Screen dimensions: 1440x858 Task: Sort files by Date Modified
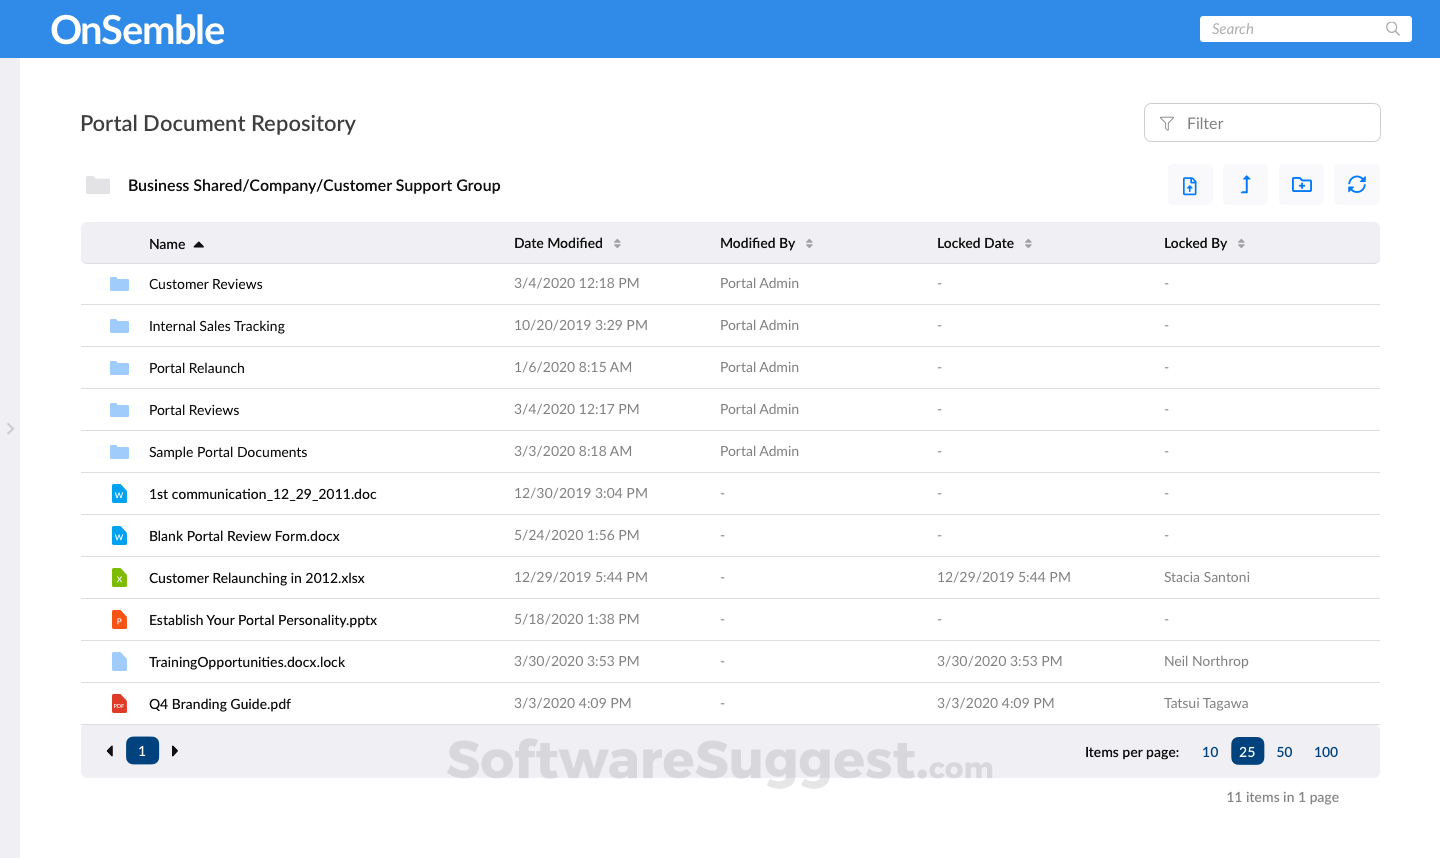tap(617, 242)
